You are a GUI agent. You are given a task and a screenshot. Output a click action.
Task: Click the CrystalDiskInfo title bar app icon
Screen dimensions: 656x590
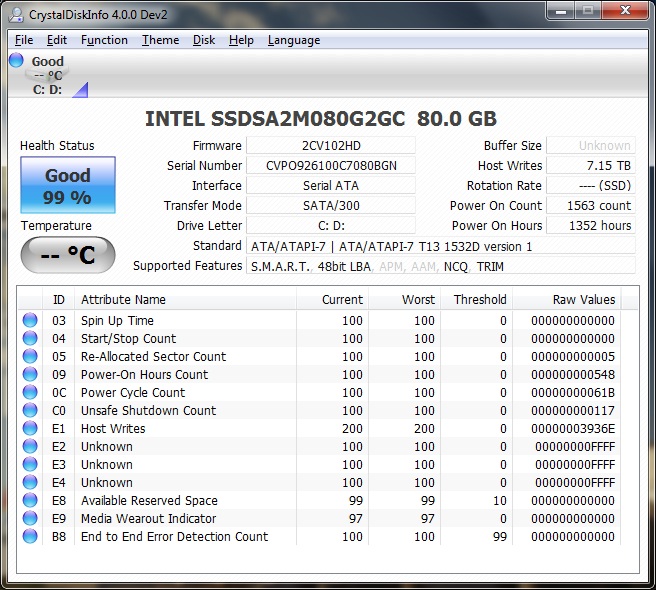[16, 15]
